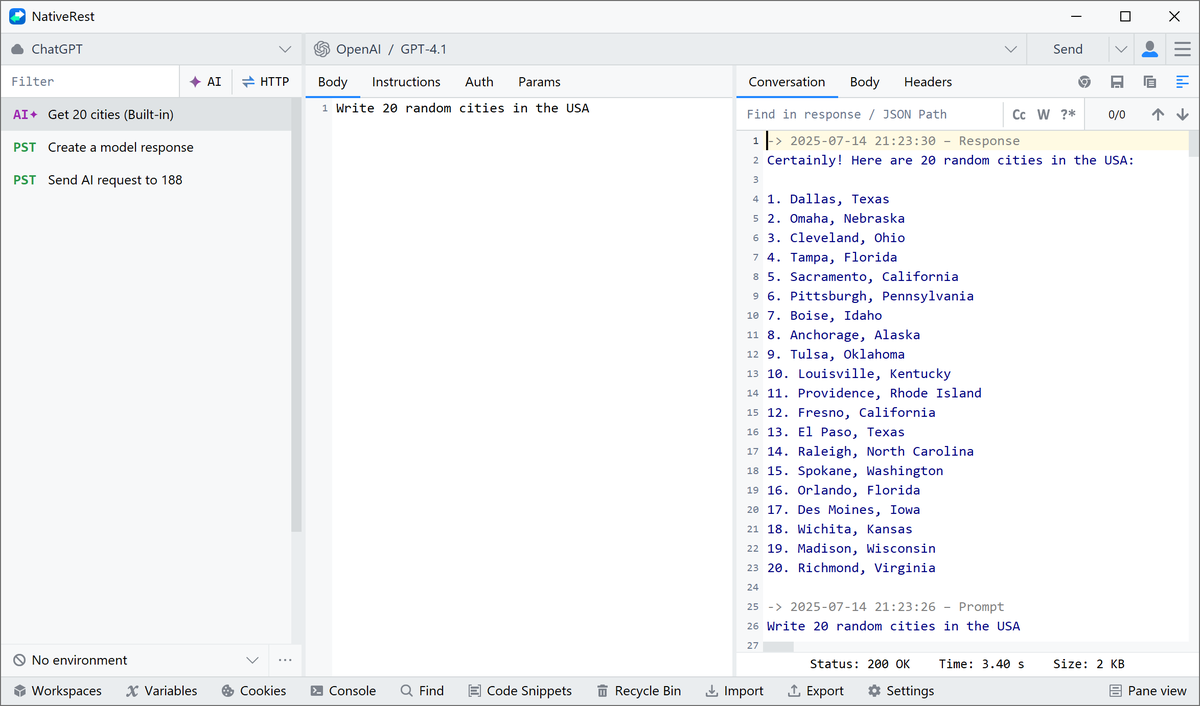The image size is (1200, 706).
Task: Focus the Find in response field
Action: (870, 115)
